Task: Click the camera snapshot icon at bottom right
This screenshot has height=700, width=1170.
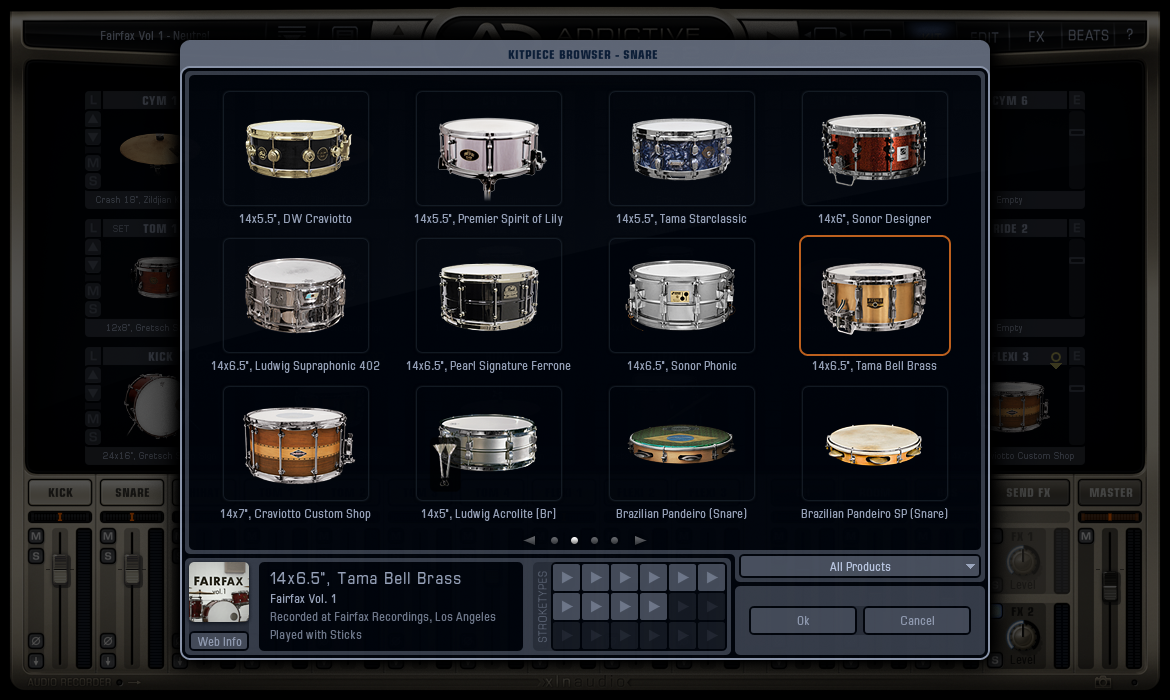Action: pyautogui.click(x=1103, y=682)
